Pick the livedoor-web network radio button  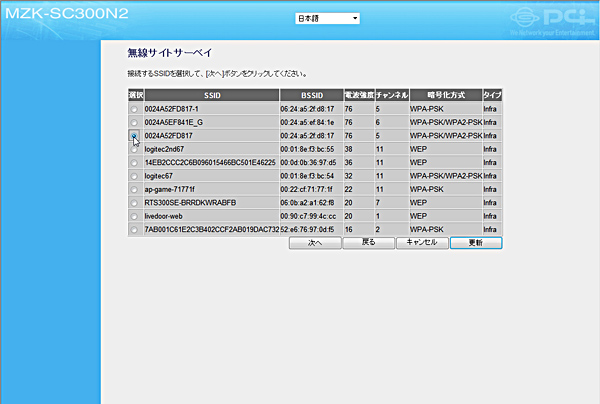[x=134, y=215]
